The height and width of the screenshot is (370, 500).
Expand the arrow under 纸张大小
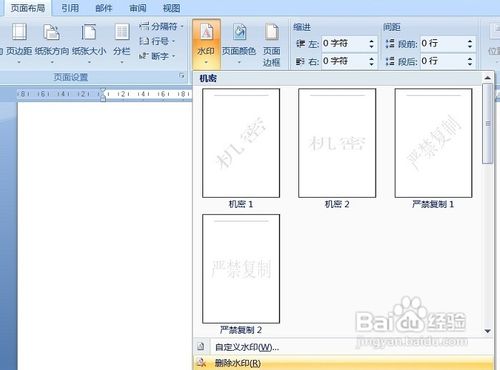click(x=89, y=62)
